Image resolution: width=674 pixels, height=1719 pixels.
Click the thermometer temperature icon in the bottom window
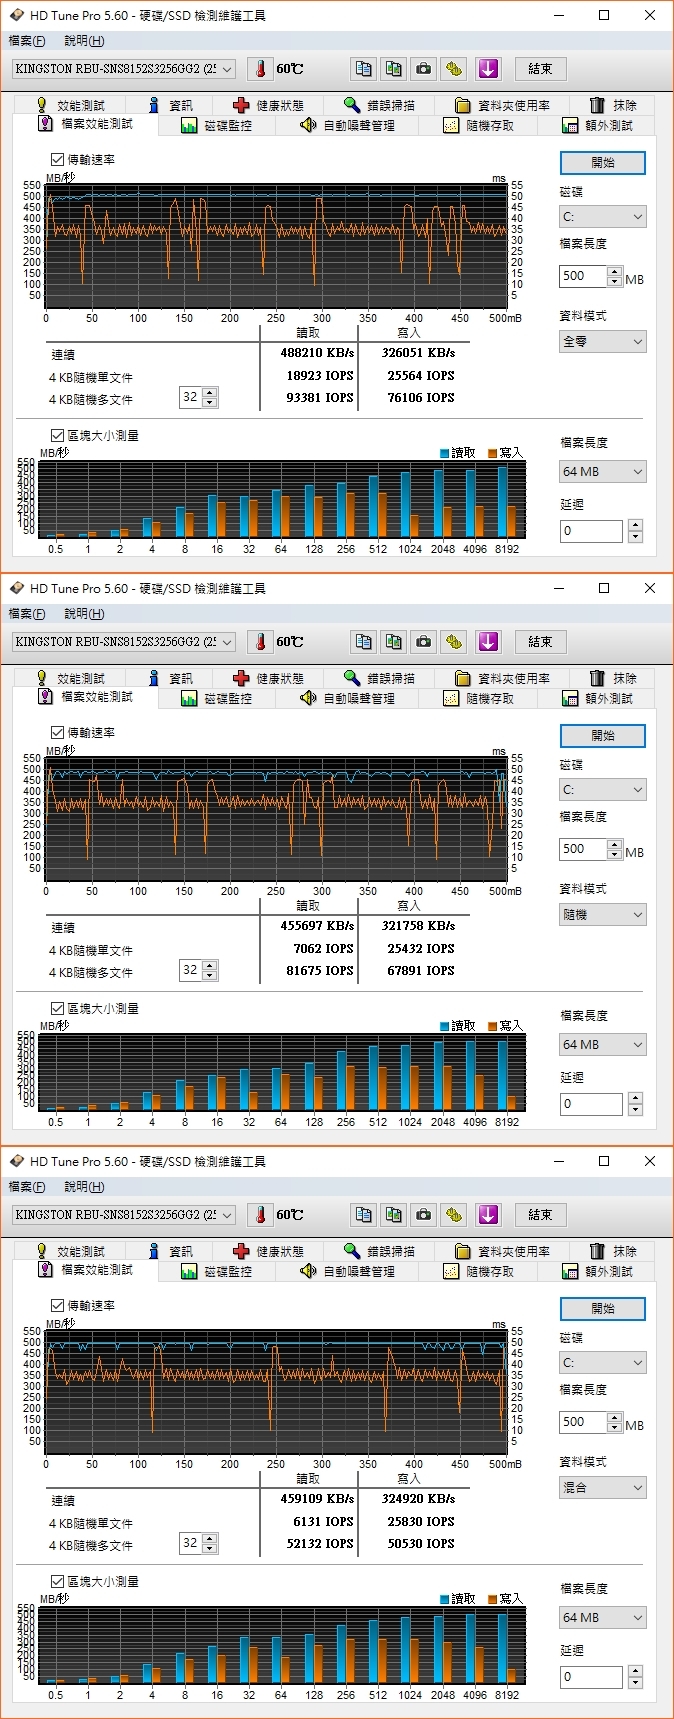point(260,1215)
